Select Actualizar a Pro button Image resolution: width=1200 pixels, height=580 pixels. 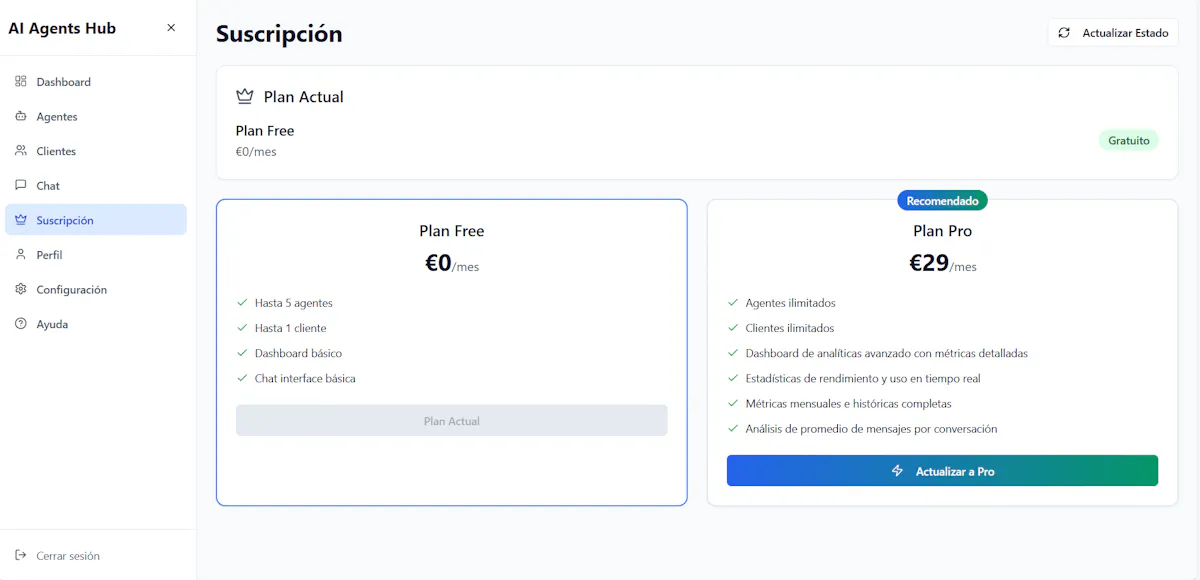942,471
